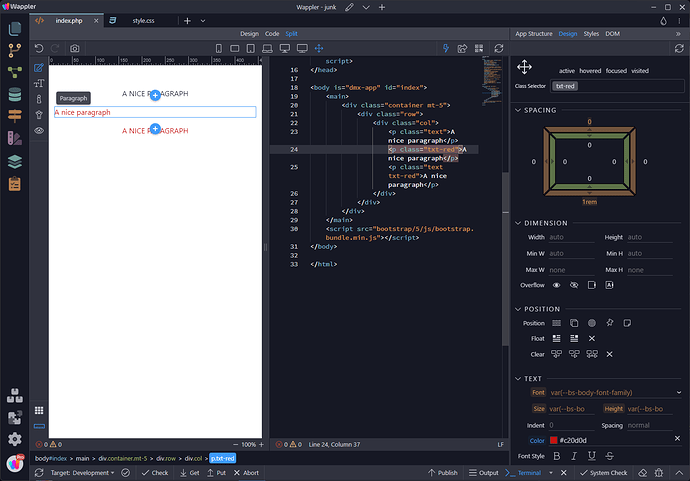Click the Class Selector input field
Screen dimensions: 690x481
click(x=617, y=86)
